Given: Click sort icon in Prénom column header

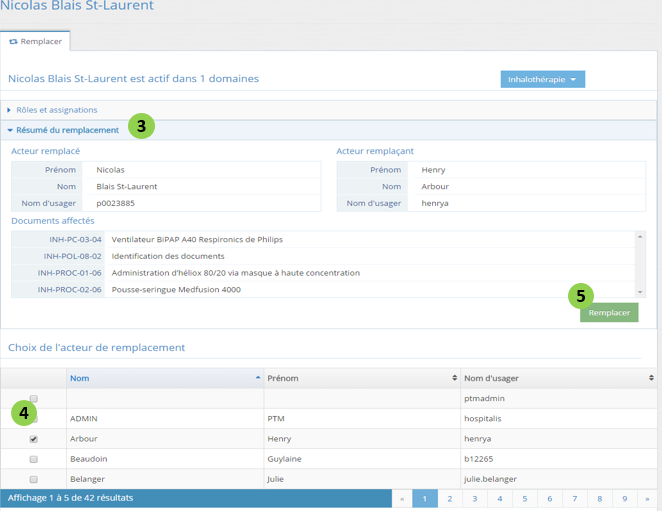Looking at the screenshot, I should 455,378.
